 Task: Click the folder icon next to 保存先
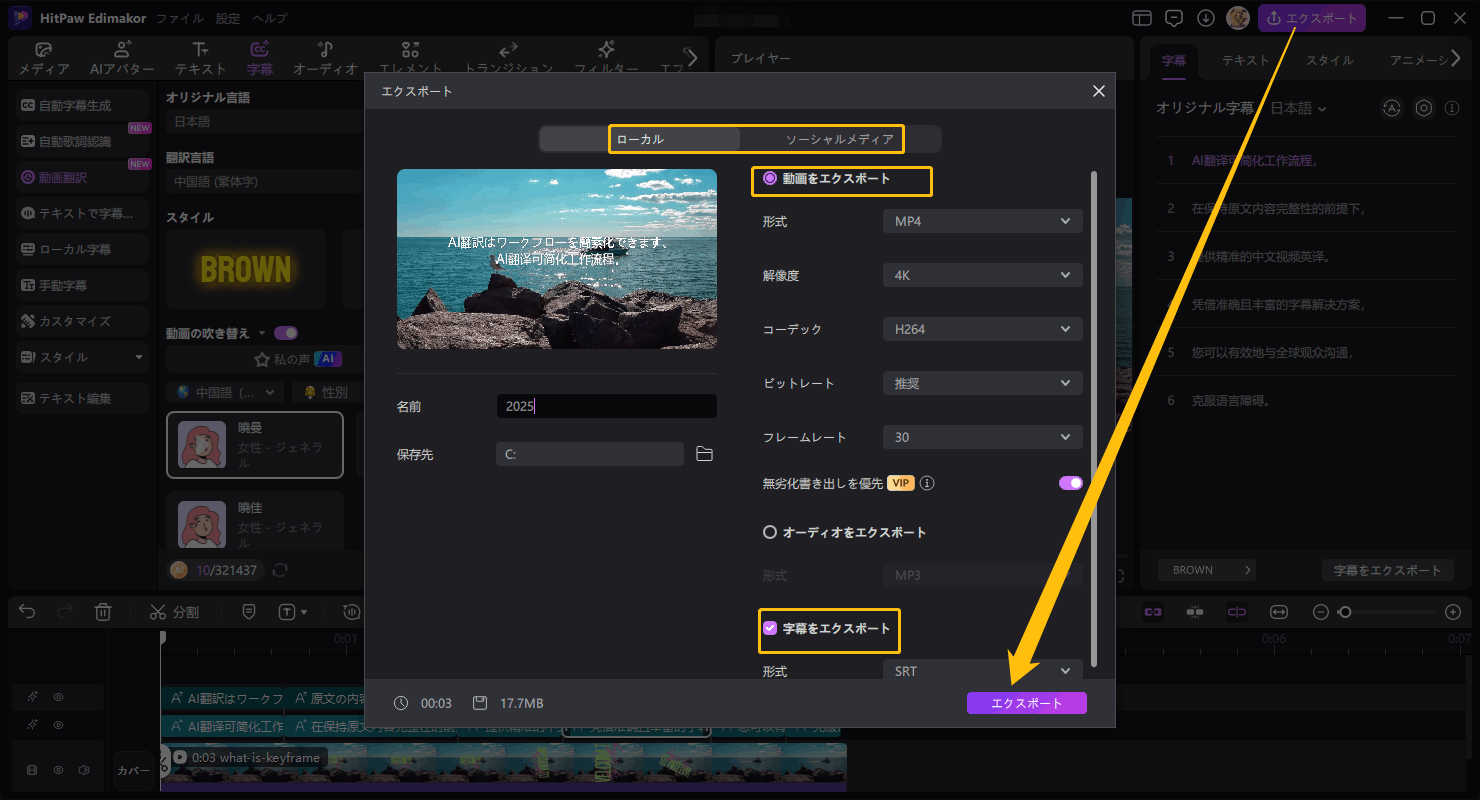pyautogui.click(x=704, y=454)
